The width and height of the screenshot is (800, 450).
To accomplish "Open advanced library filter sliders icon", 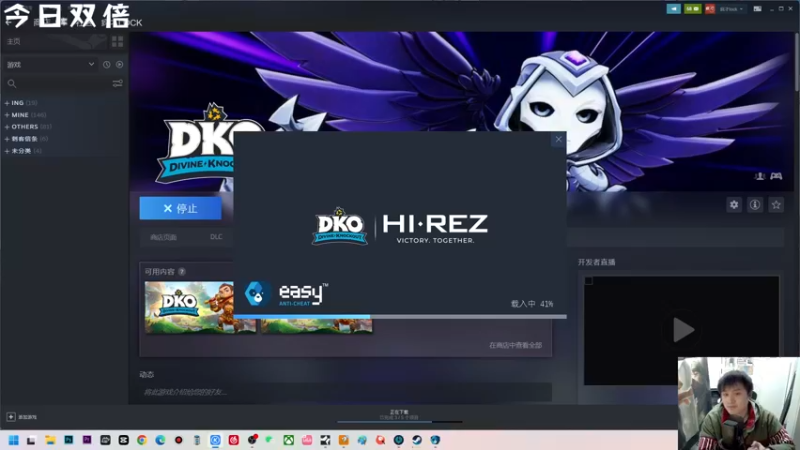I will click(117, 83).
